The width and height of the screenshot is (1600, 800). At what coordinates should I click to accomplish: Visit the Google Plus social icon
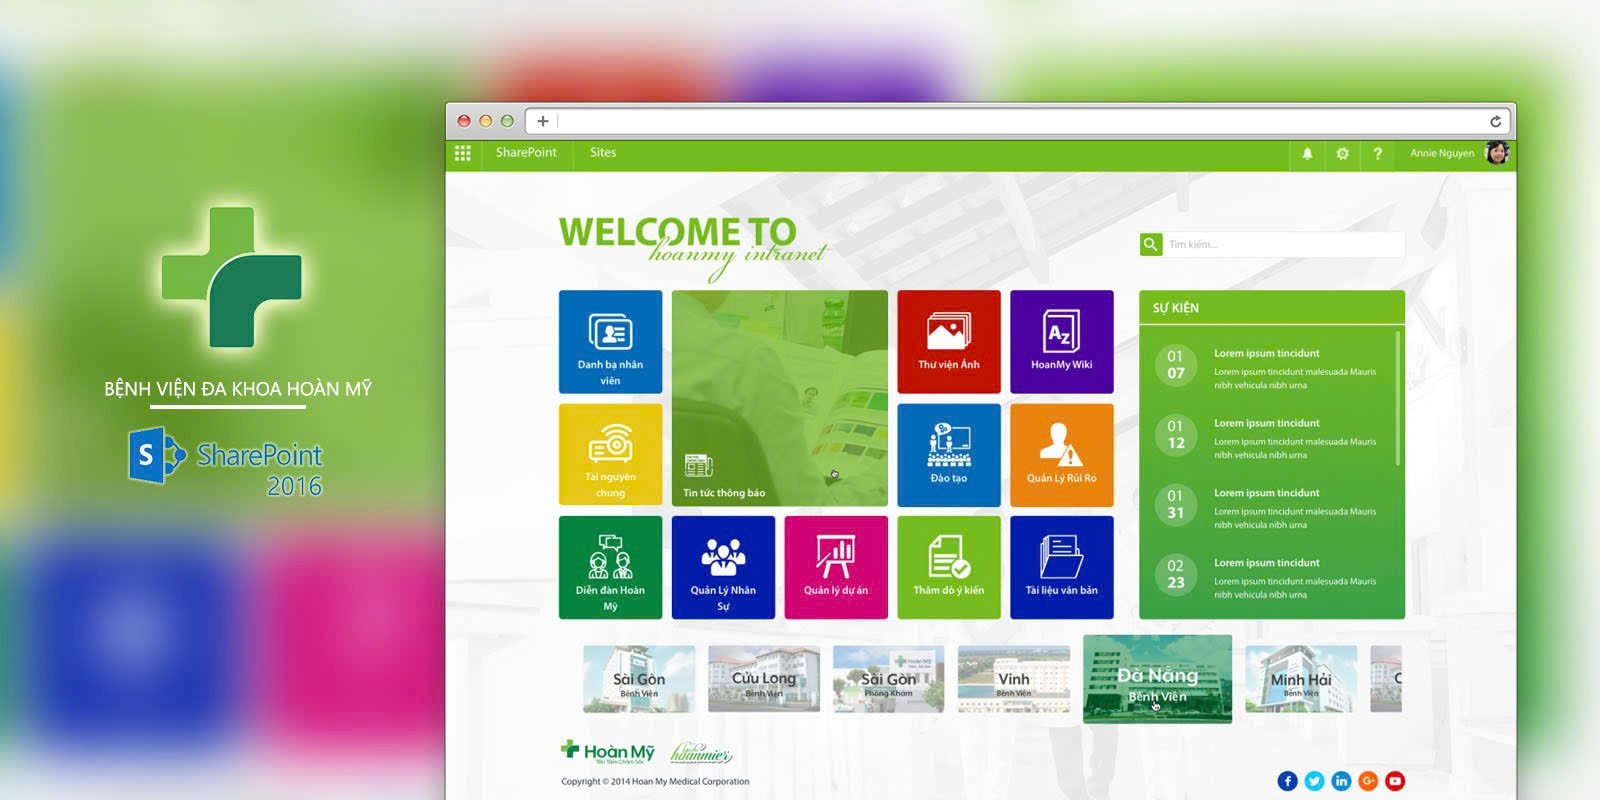(1368, 781)
